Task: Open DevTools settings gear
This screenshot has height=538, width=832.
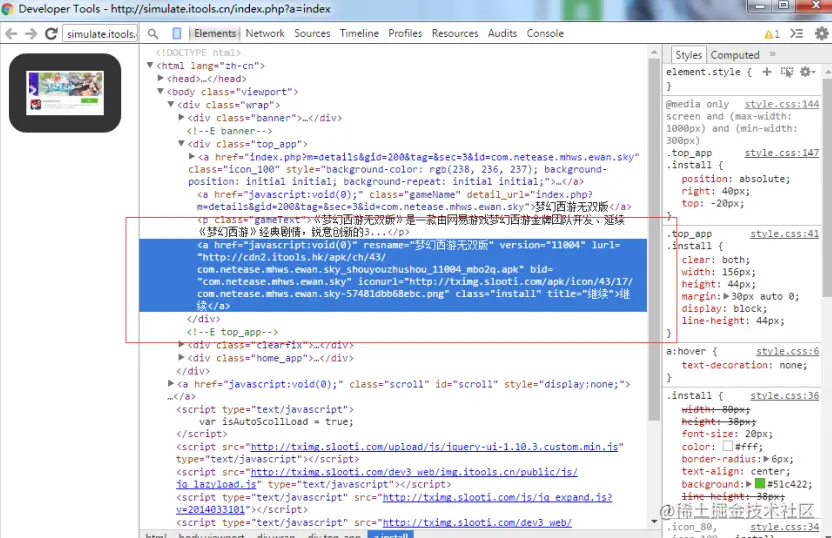Action: click(x=821, y=33)
